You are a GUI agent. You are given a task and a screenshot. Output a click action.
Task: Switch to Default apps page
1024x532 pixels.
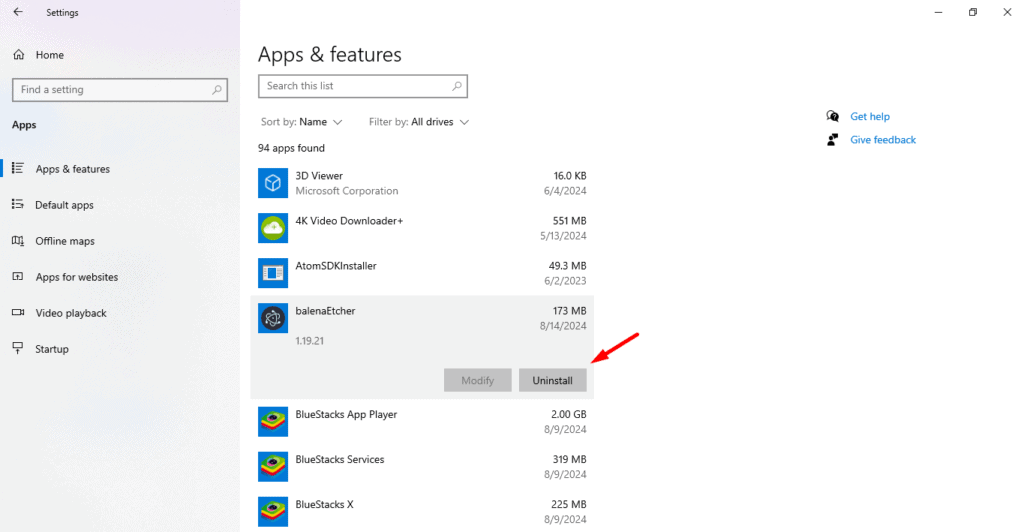pos(64,205)
